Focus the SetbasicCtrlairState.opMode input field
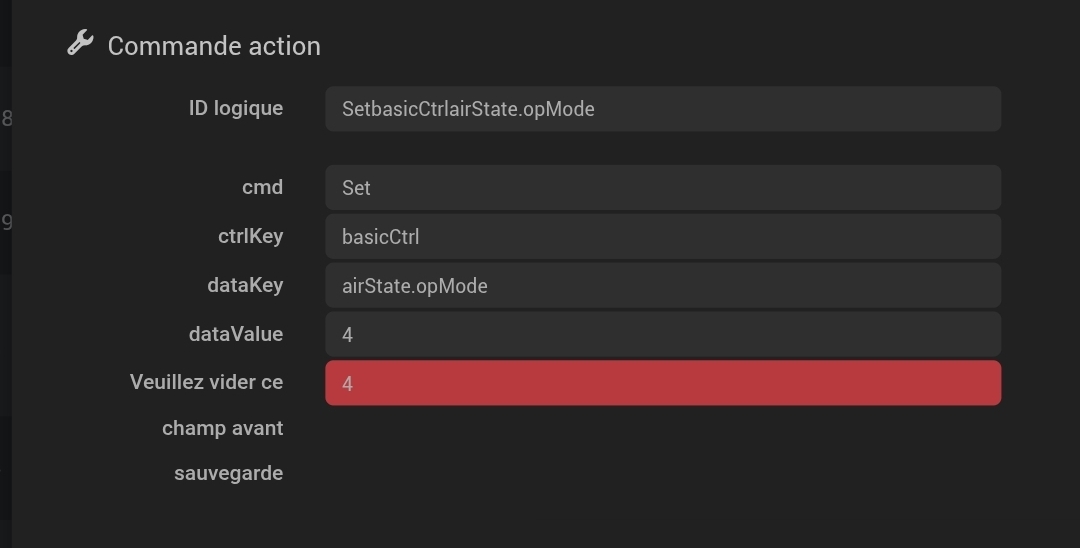This screenshot has height=548, width=1080. 663,109
